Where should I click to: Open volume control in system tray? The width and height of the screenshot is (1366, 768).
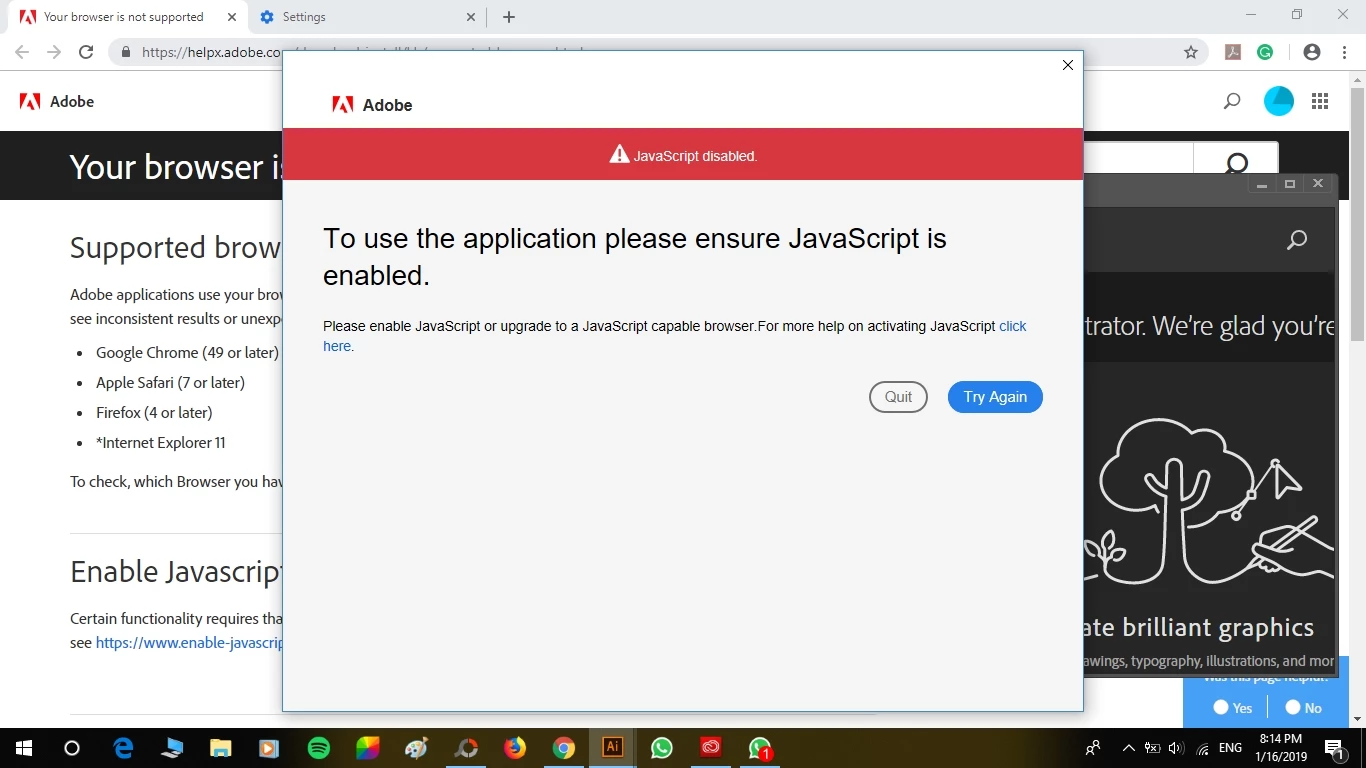1176,748
